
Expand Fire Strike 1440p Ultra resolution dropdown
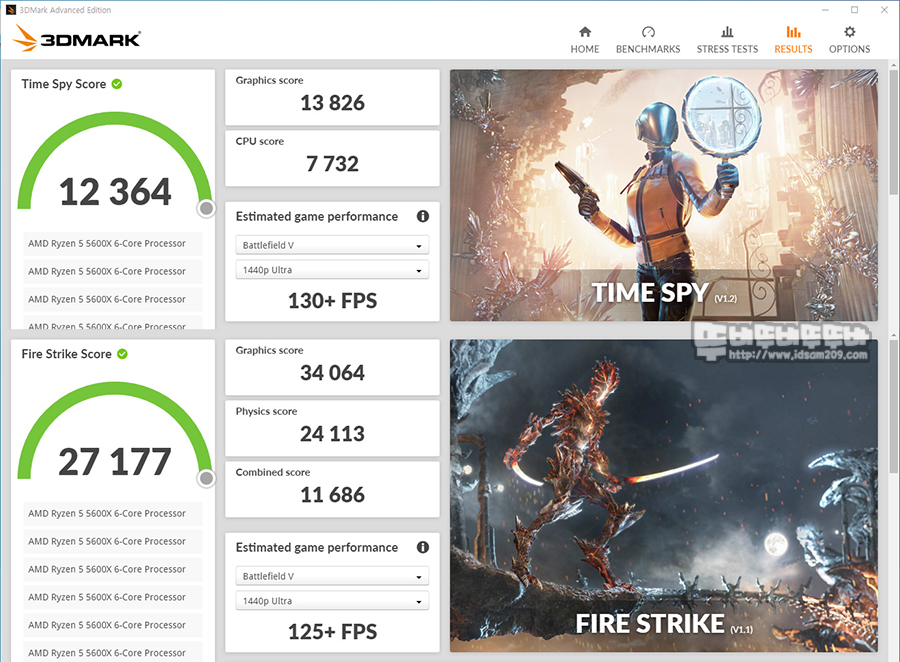332,601
